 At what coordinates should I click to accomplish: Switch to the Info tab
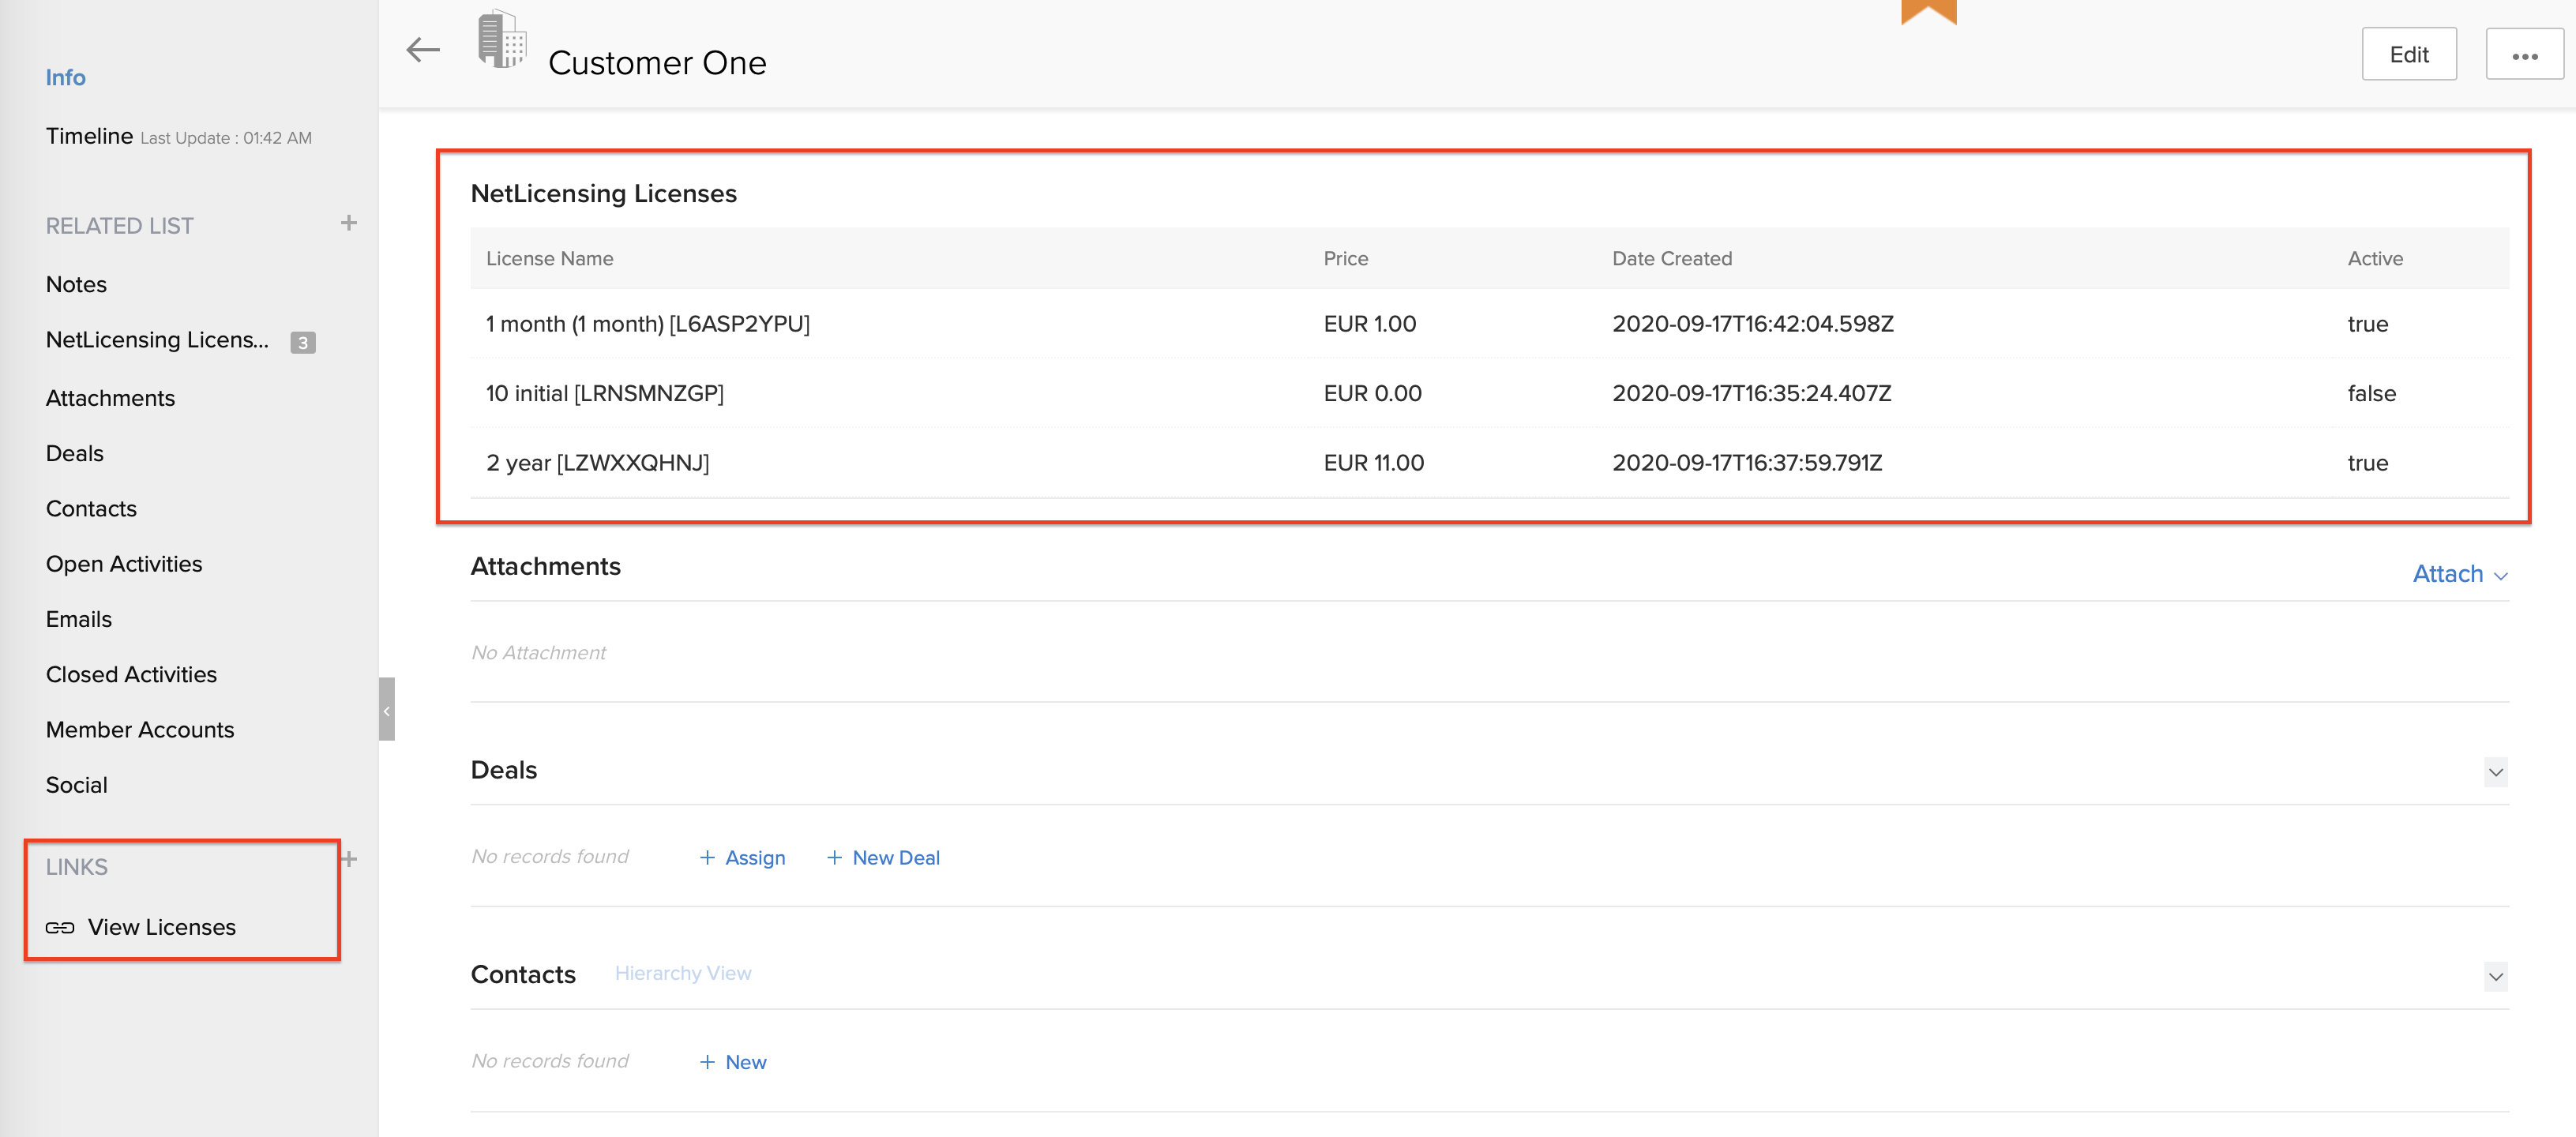pyautogui.click(x=65, y=78)
